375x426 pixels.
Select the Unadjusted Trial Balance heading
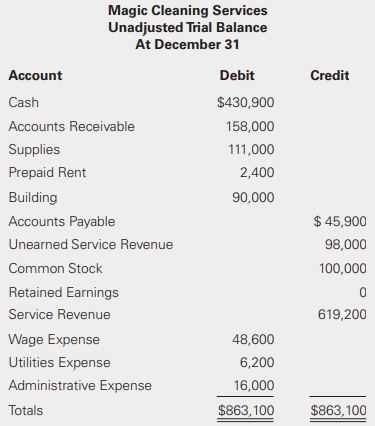(188, 28)
